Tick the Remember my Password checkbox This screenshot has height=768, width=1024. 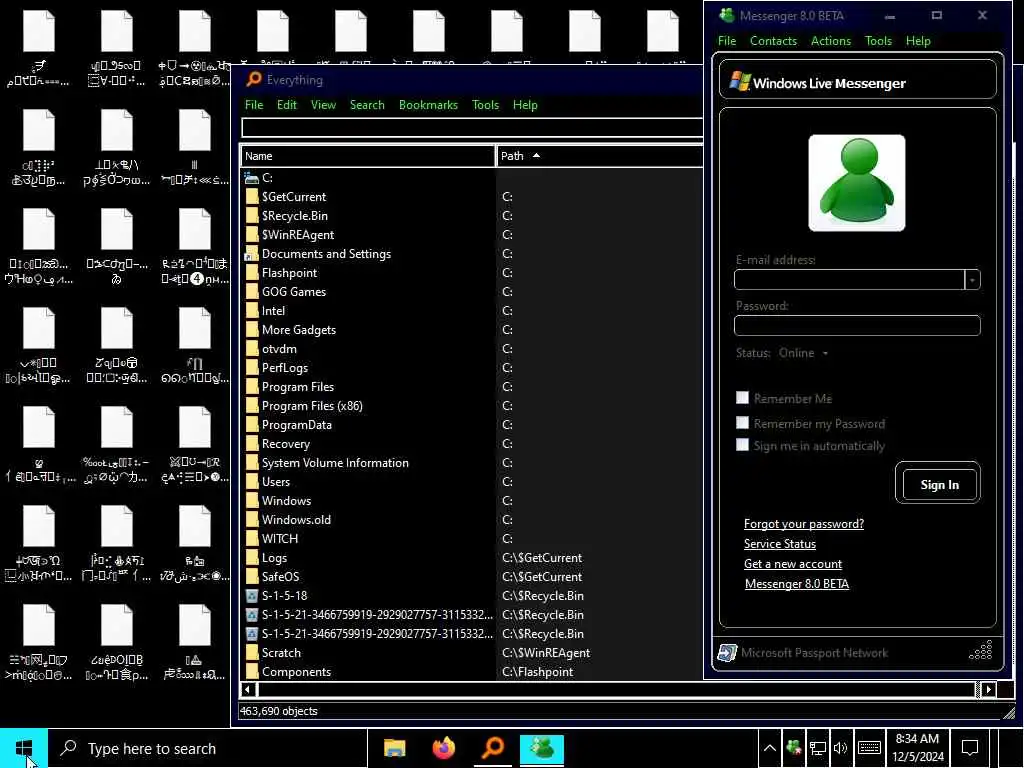click(743, 423)
